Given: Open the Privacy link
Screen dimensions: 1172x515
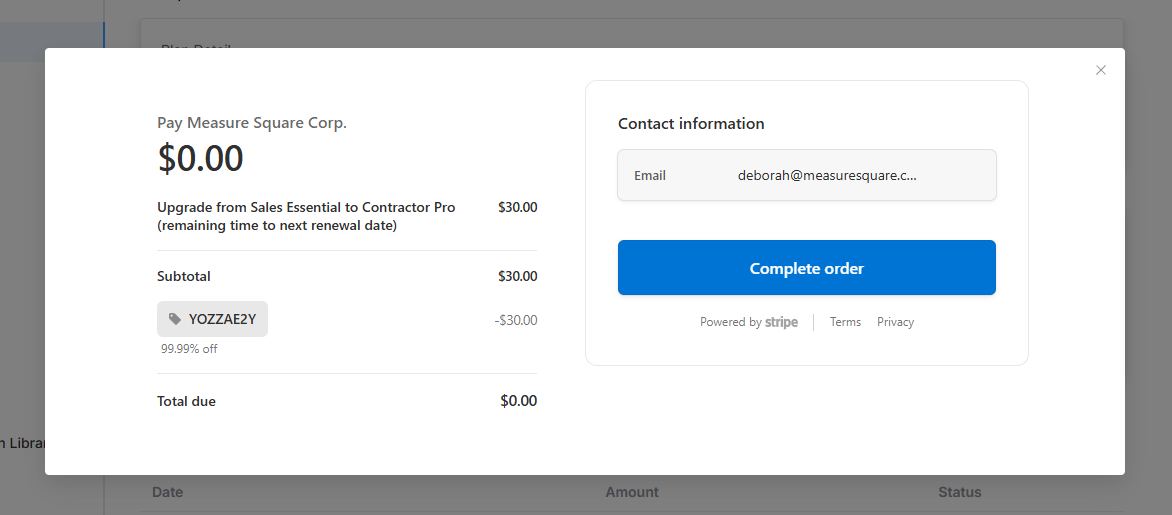Looking at the screenshot, I should pyautogui.click(x=895, y=322).
